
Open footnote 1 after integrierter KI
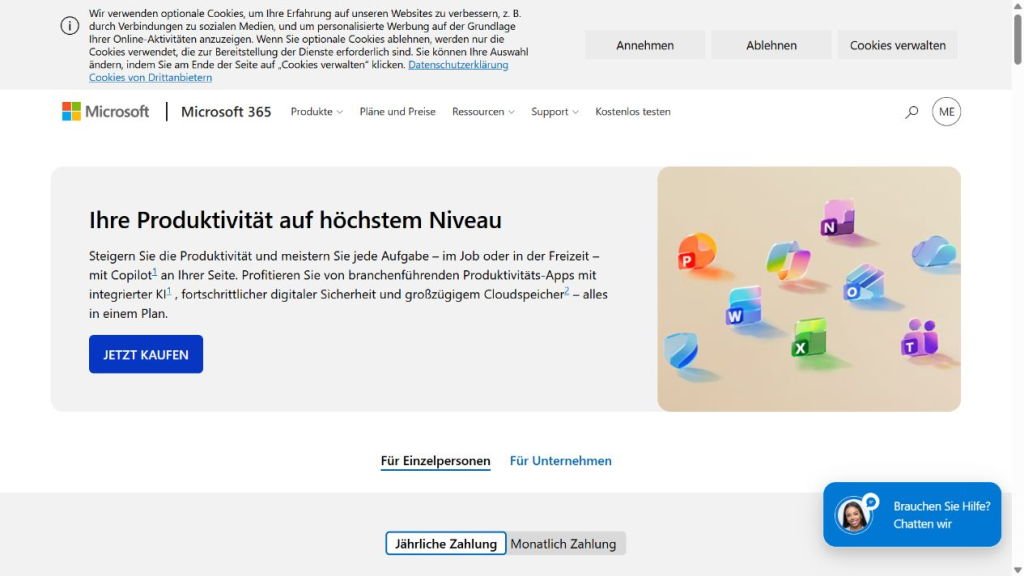169,291
